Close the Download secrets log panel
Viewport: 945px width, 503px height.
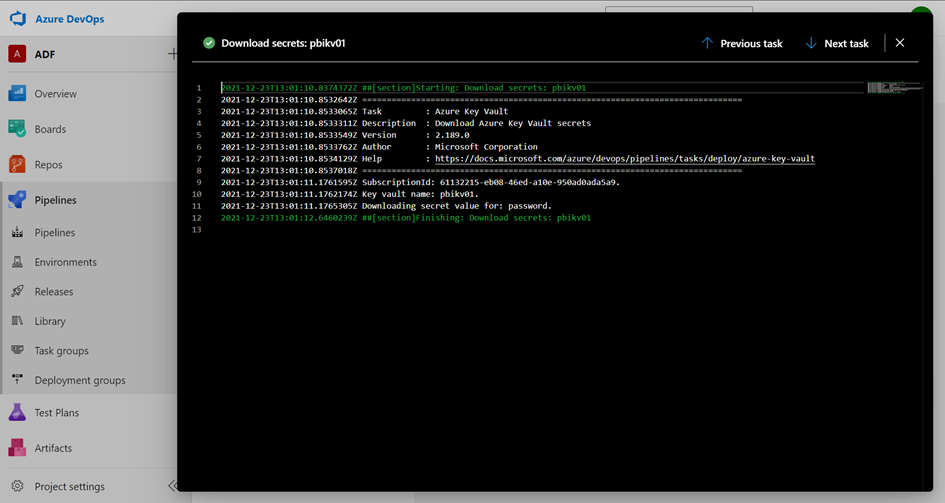pos(900,43)
